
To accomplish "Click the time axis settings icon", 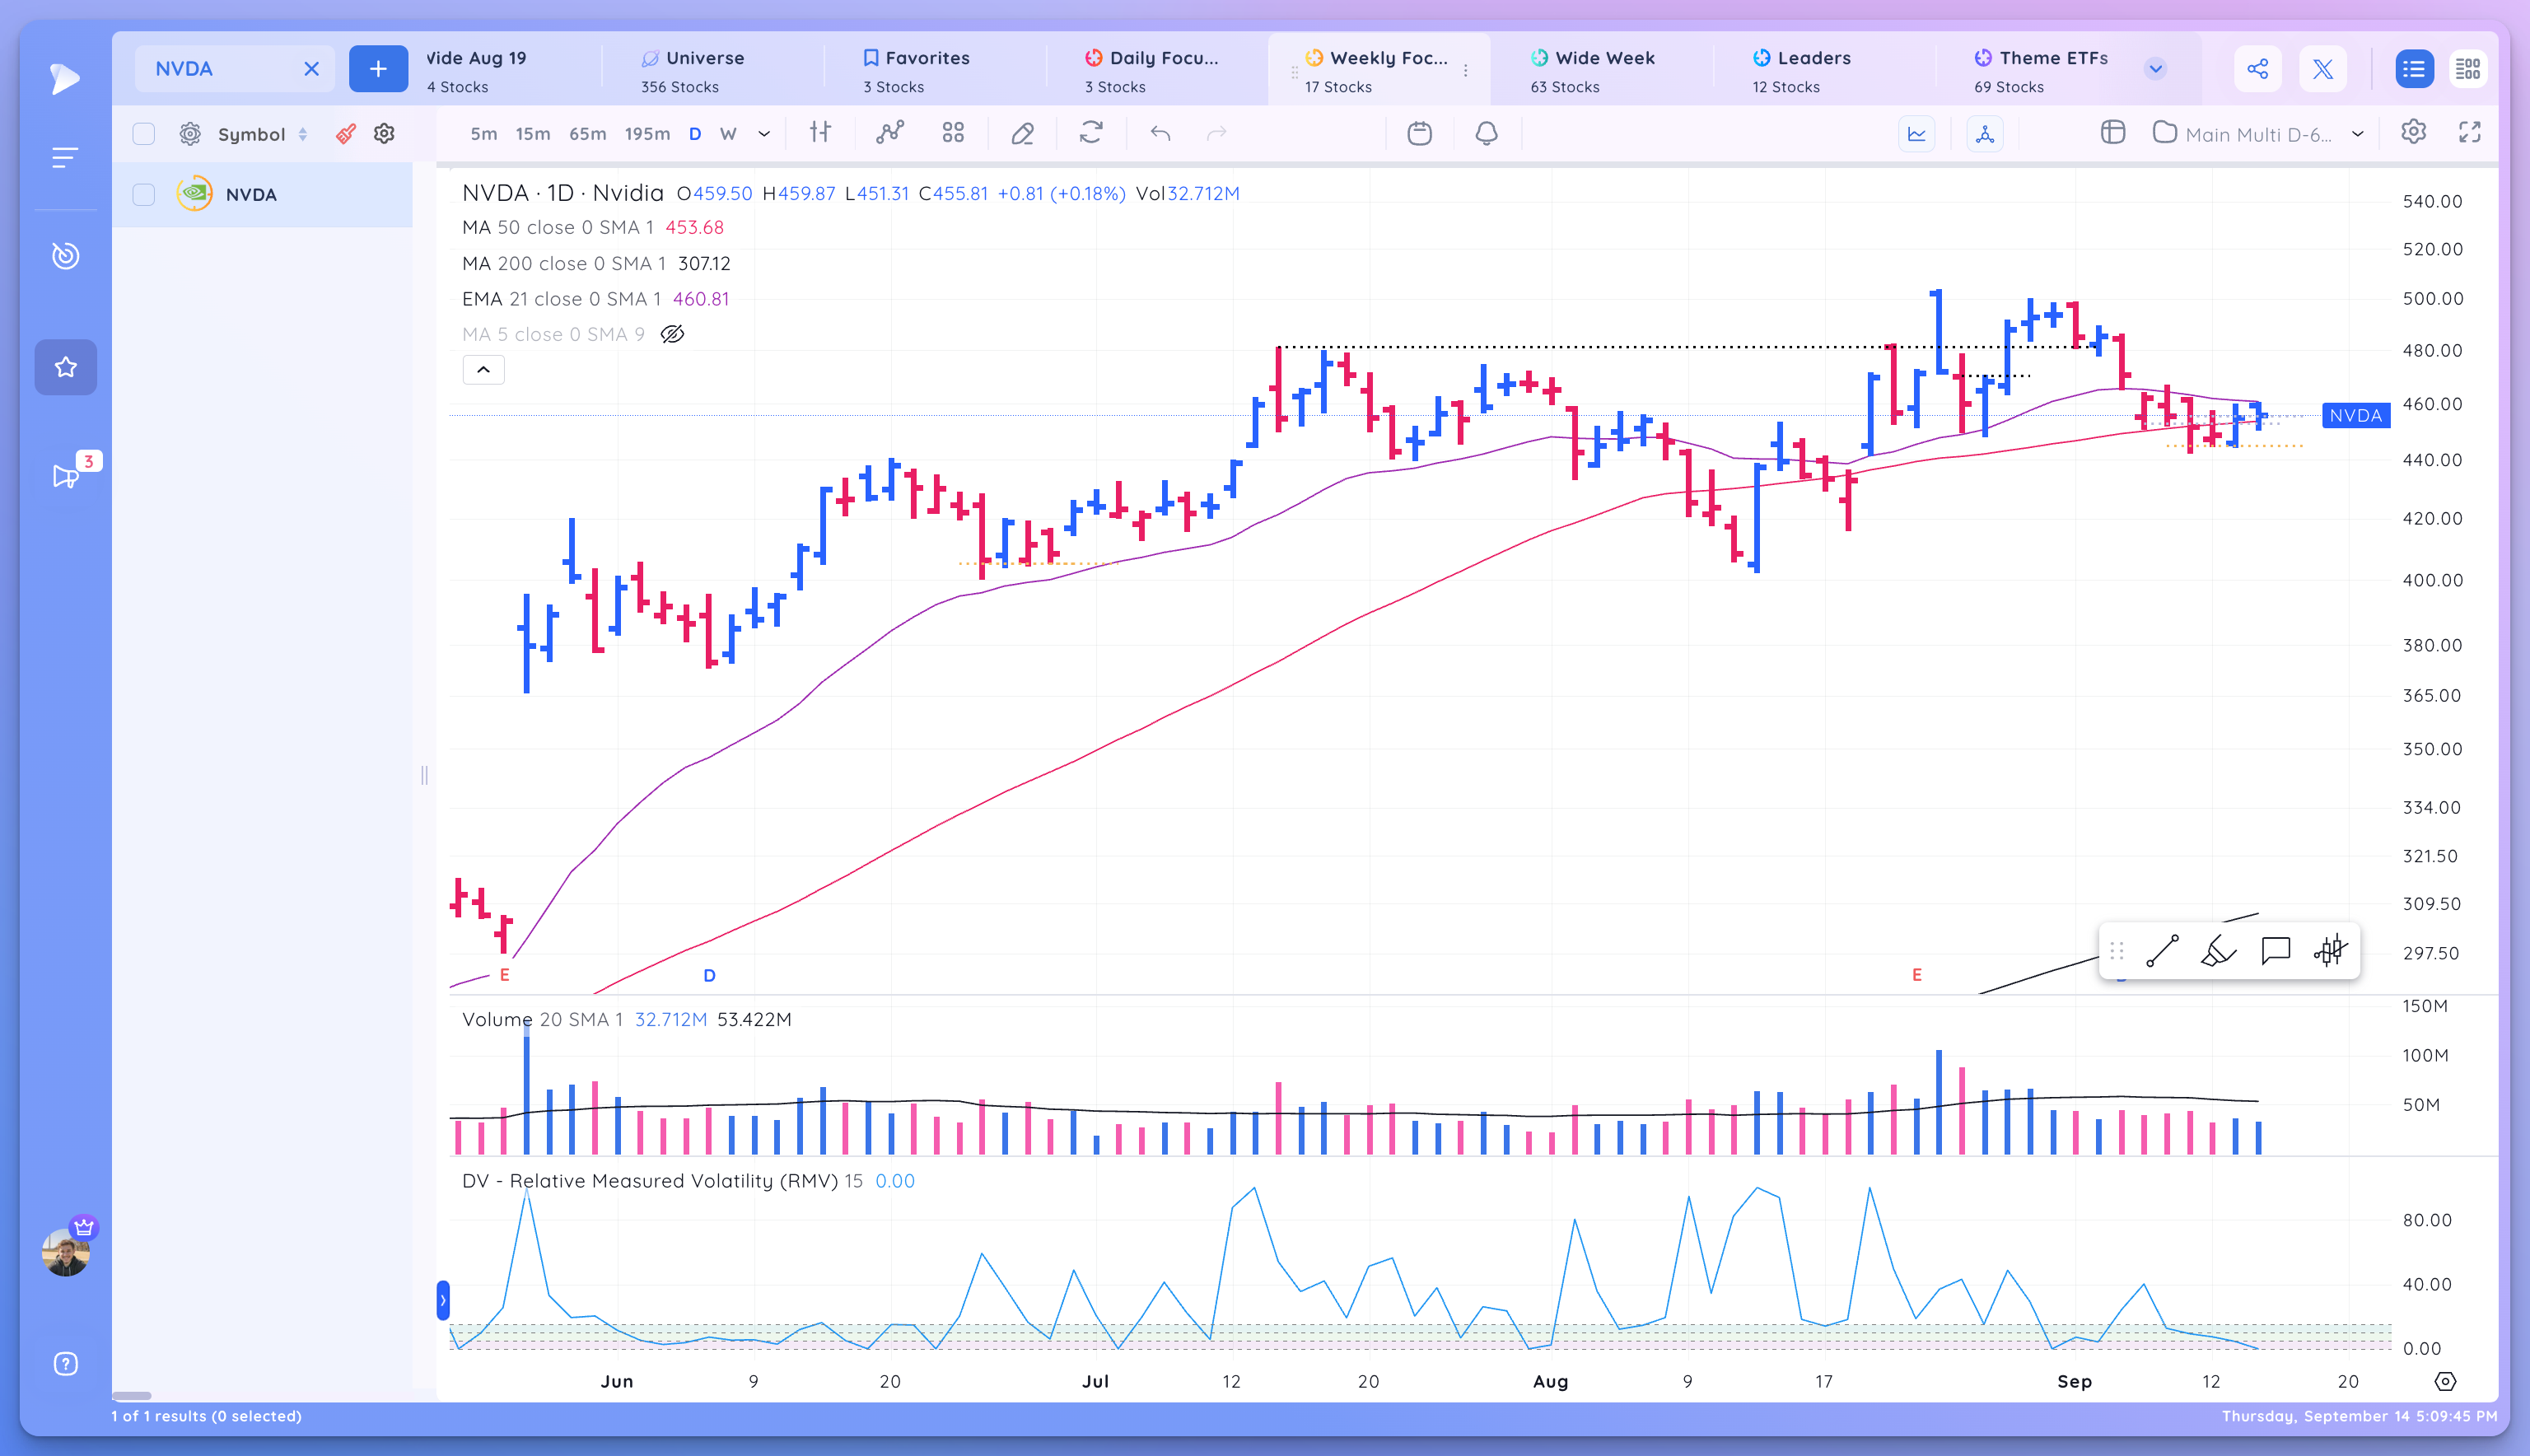I will point(2445,1382).
